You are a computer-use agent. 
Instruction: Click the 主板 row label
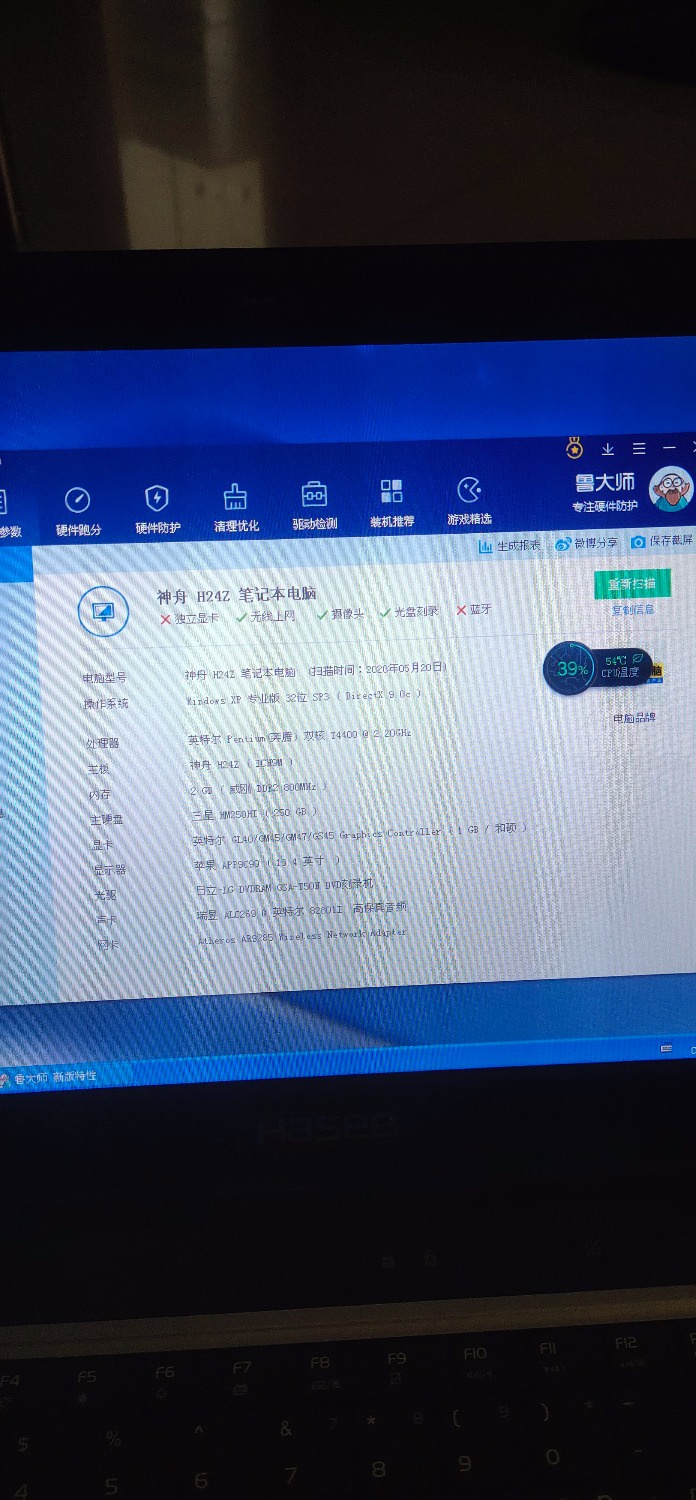pyautogui.click(x=98, y=769)
